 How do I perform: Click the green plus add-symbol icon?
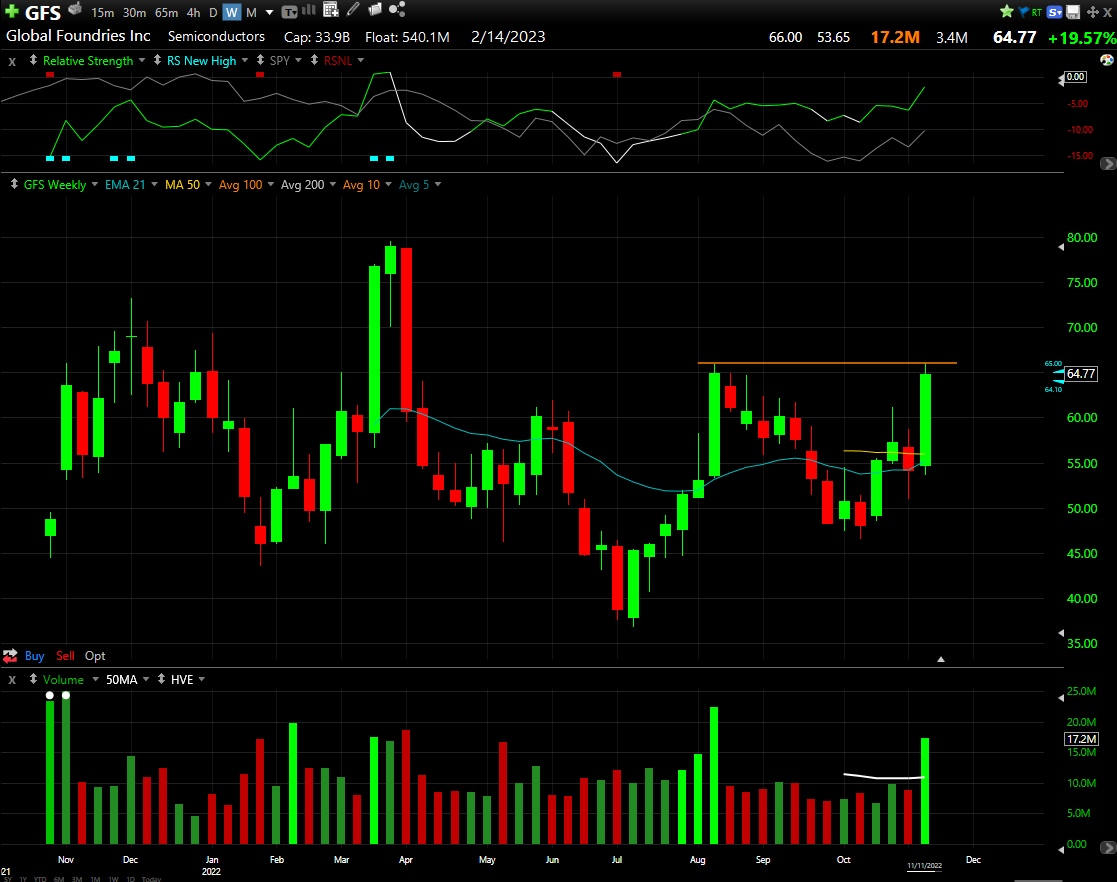tap(11, 11)
